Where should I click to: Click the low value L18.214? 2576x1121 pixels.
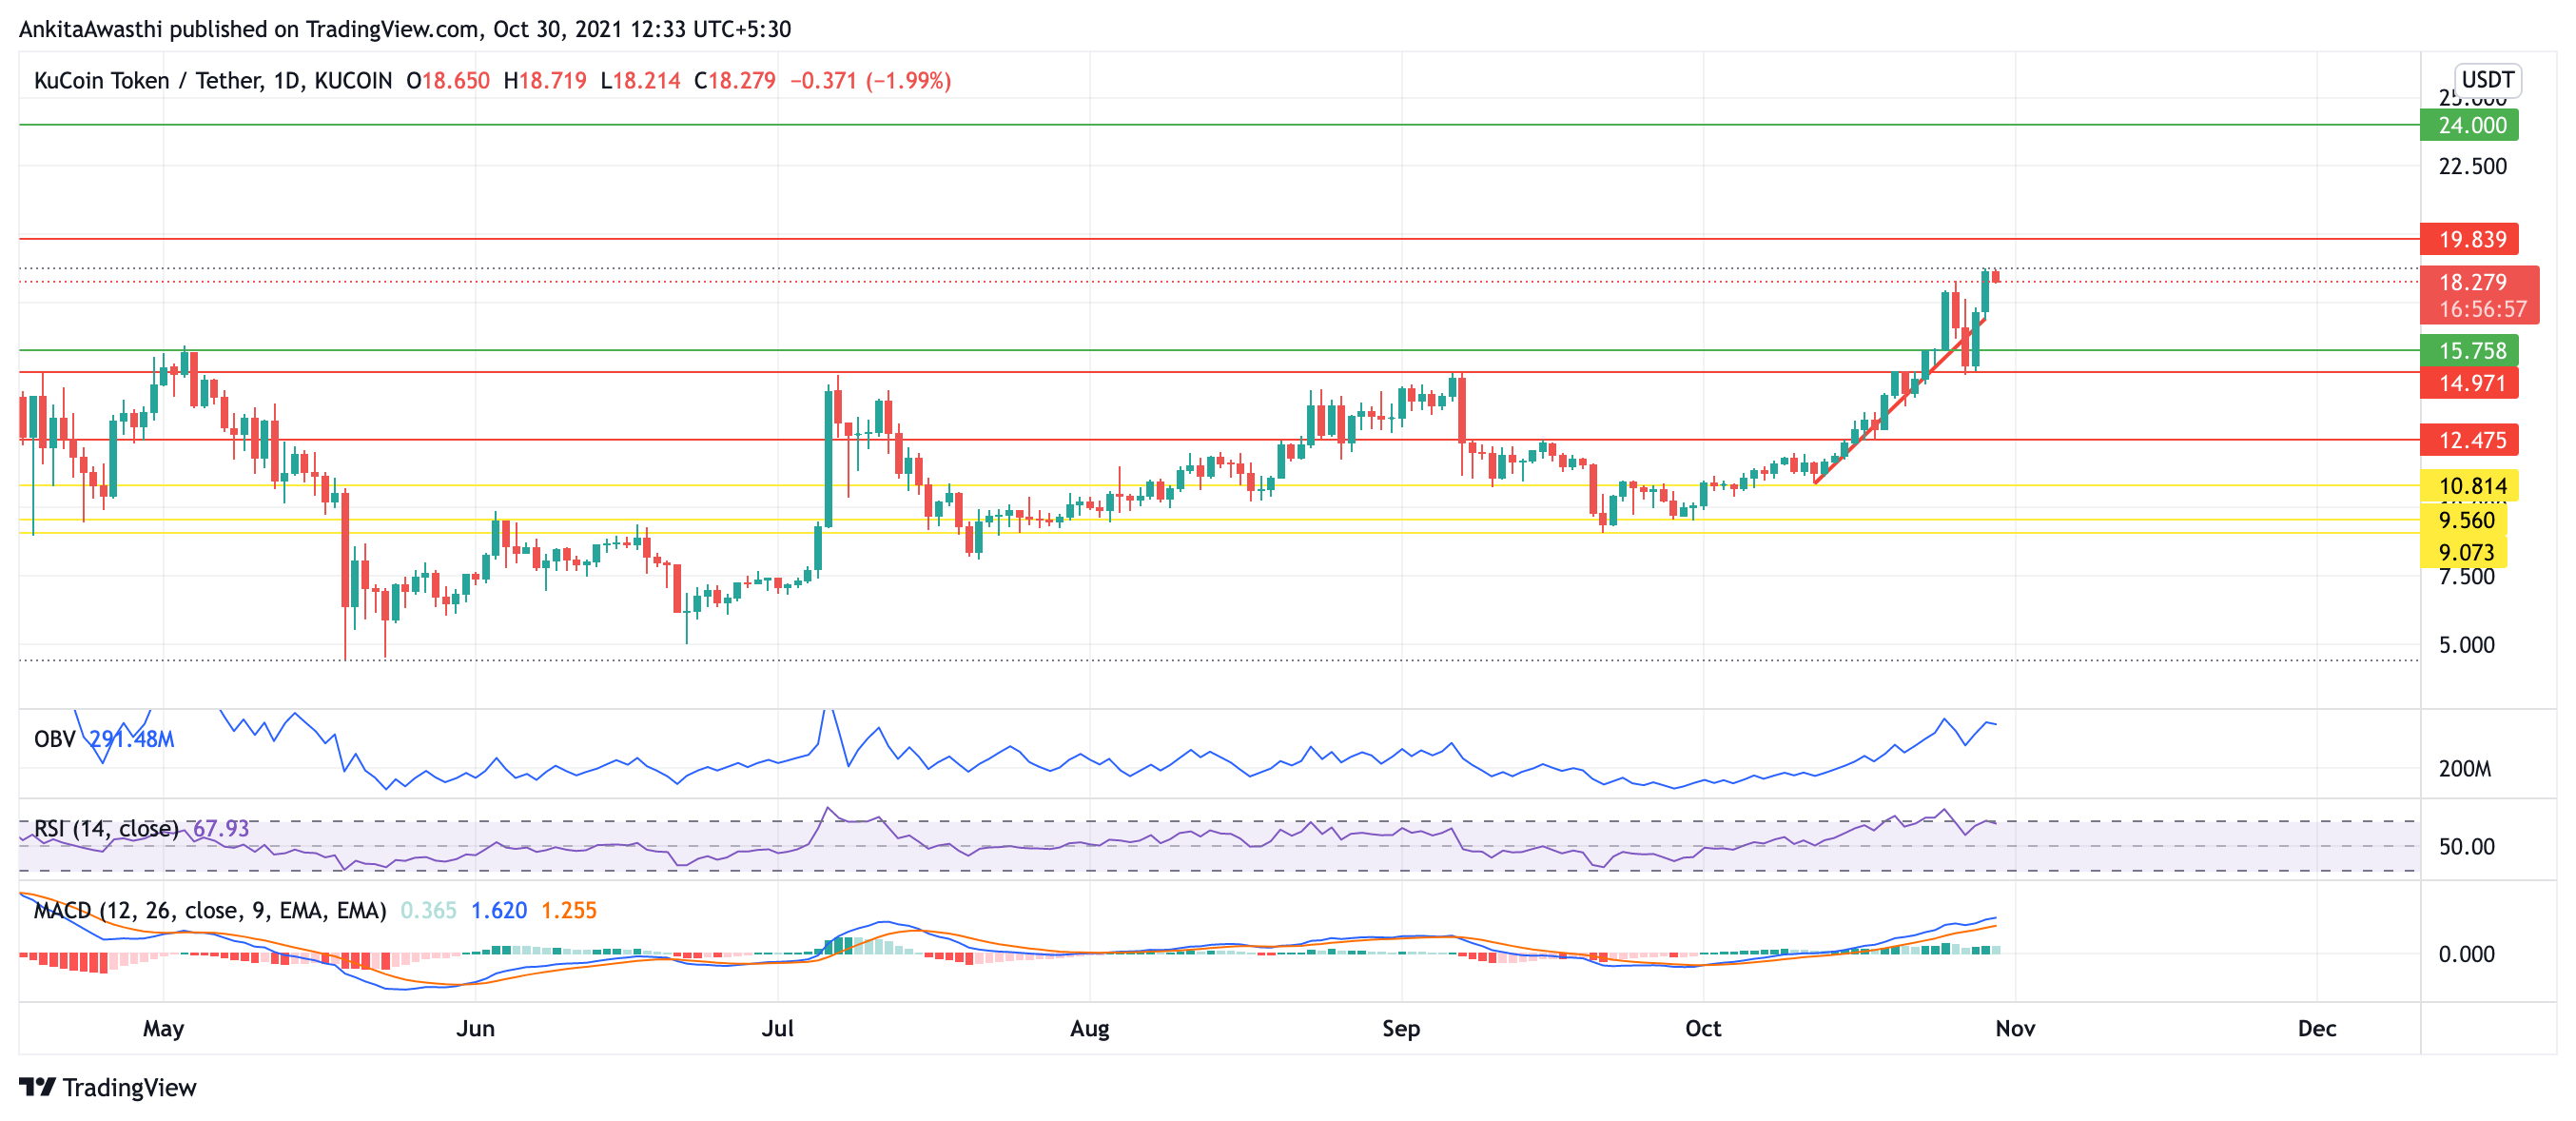640,81
